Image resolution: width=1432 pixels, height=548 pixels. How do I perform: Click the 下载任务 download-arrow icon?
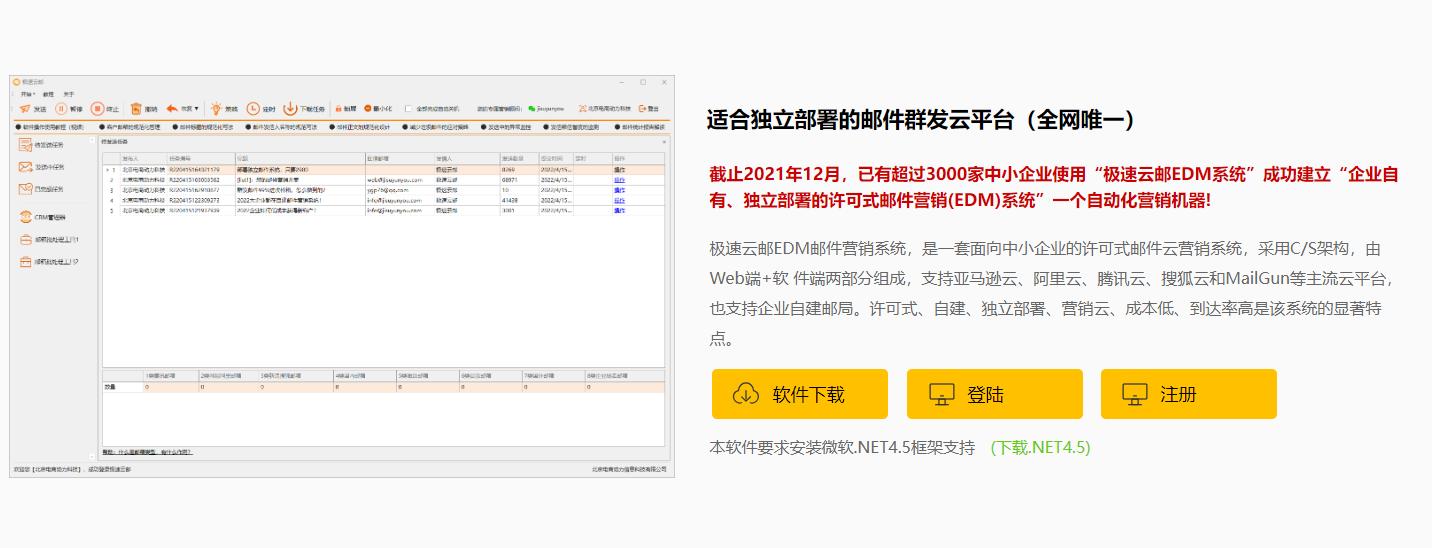(x=290, y=108)
